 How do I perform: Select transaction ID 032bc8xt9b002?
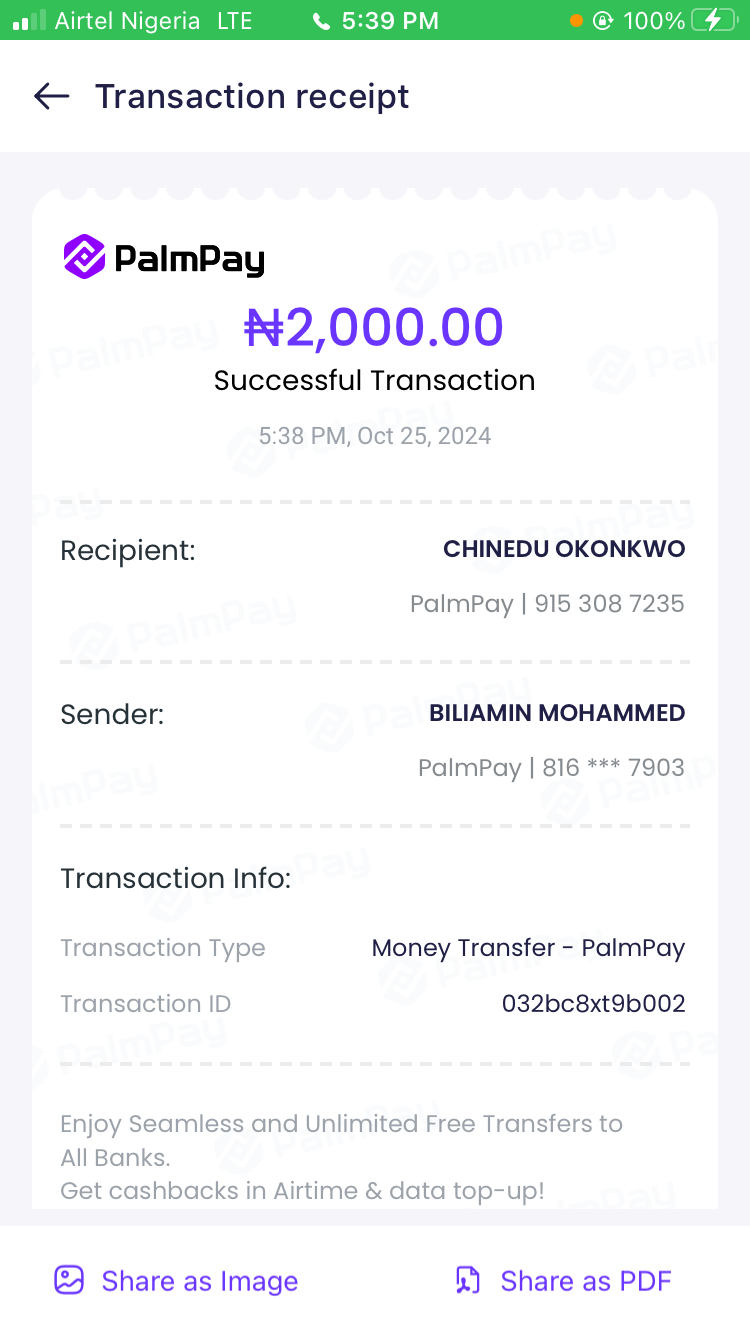(593, 1003)
